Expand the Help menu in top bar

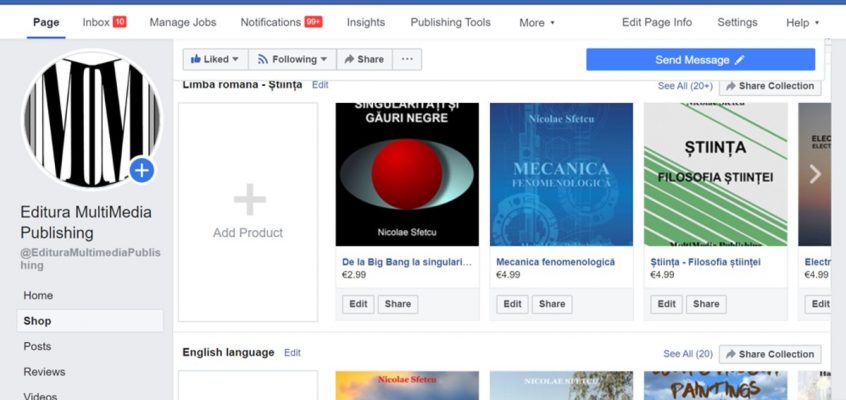pos(802,23)
